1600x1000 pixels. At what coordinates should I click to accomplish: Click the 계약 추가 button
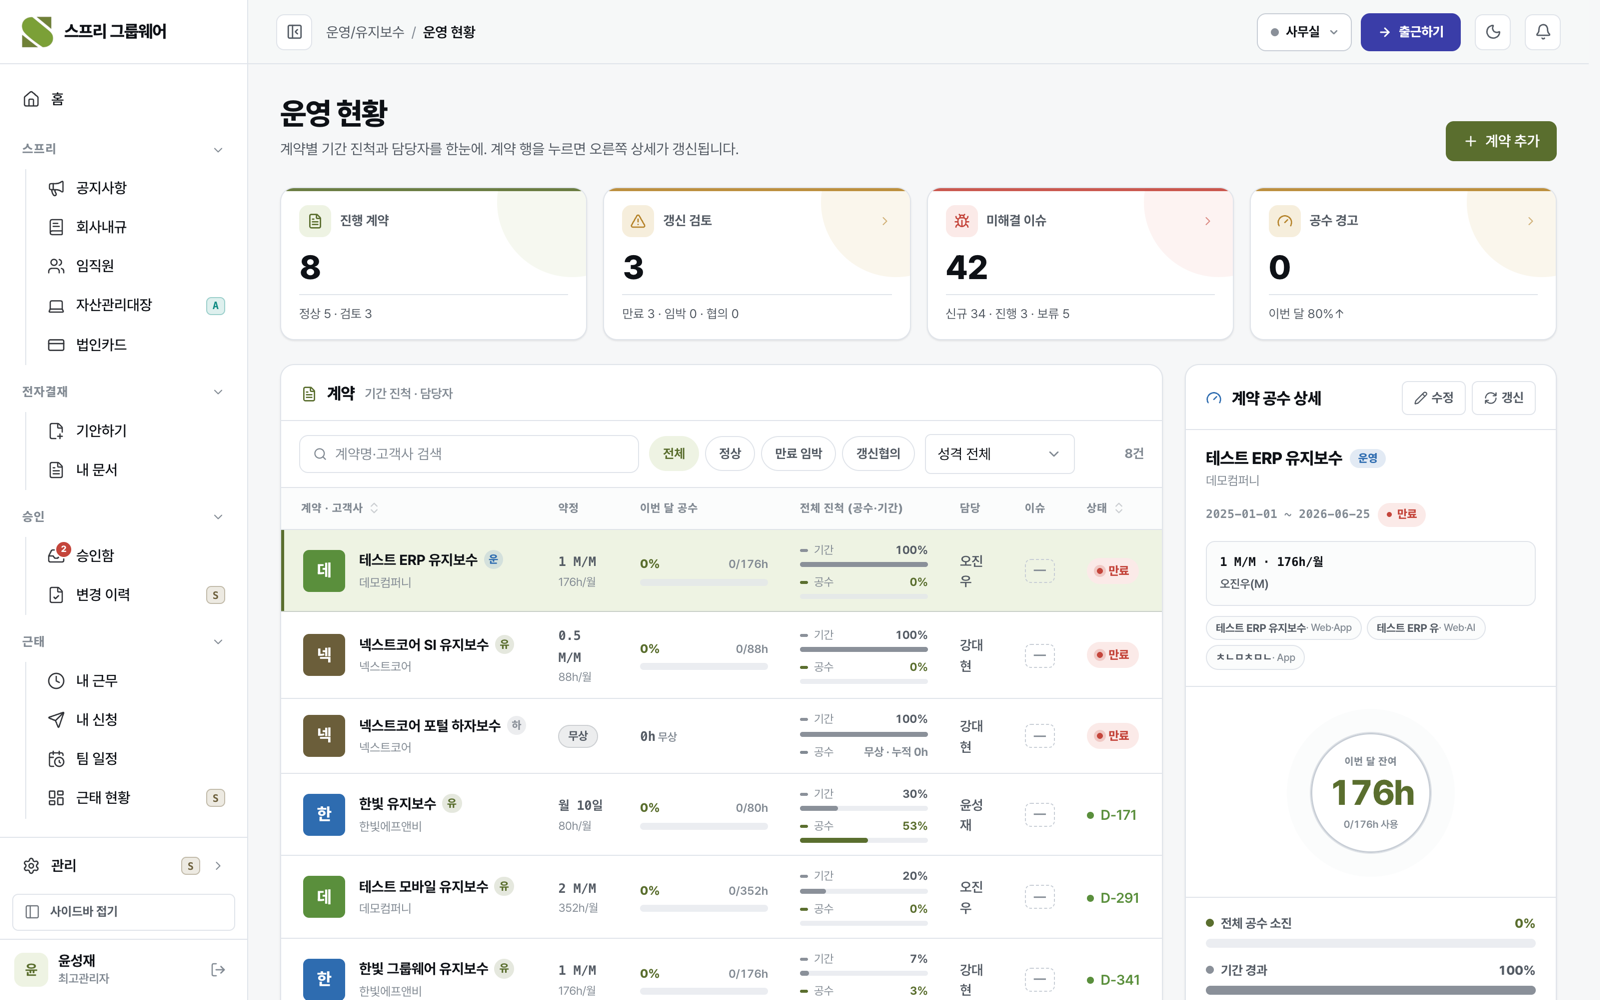click(x=1500, y=141)
